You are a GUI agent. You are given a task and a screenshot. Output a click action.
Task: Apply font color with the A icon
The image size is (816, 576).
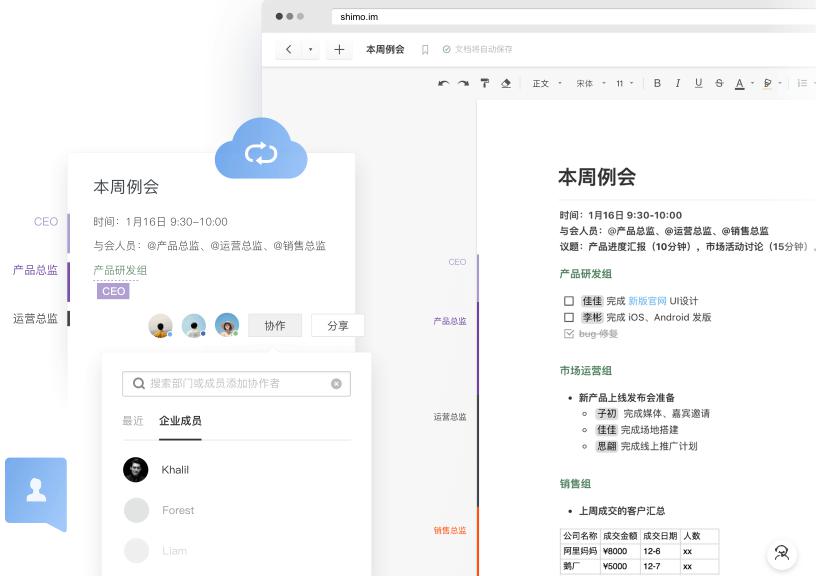coord(740,84)
